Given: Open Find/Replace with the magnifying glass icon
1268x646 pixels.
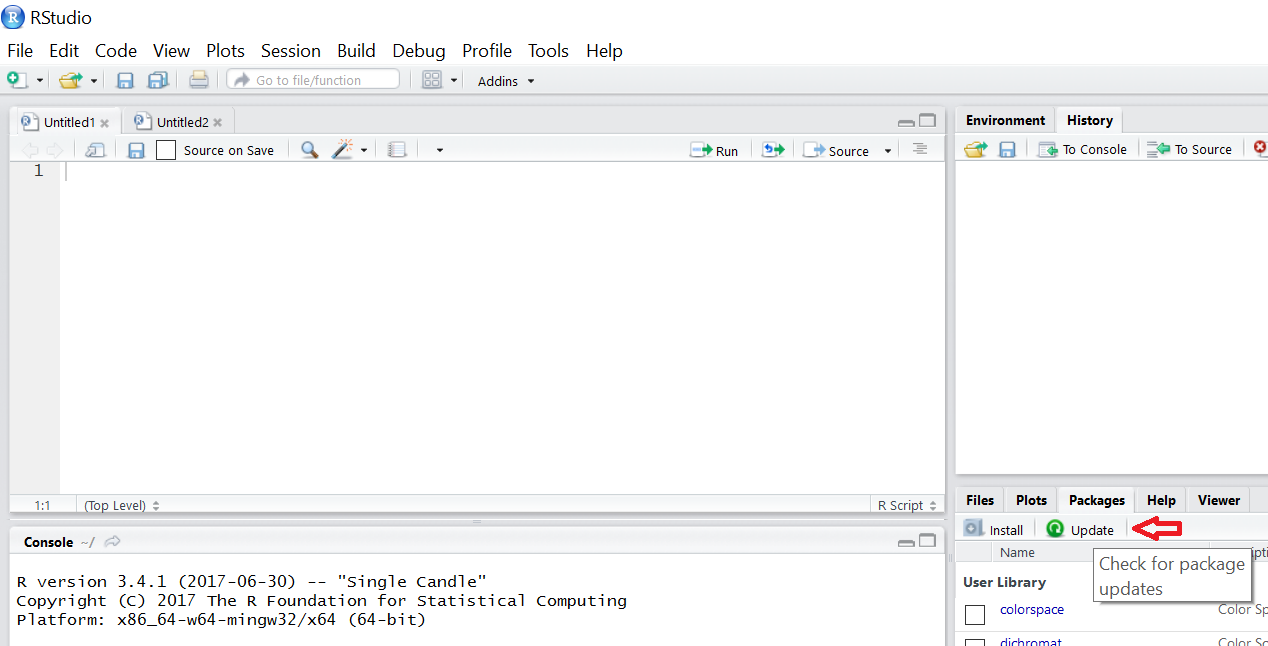Looking at the screenshot, I should (x=308, y=148).
